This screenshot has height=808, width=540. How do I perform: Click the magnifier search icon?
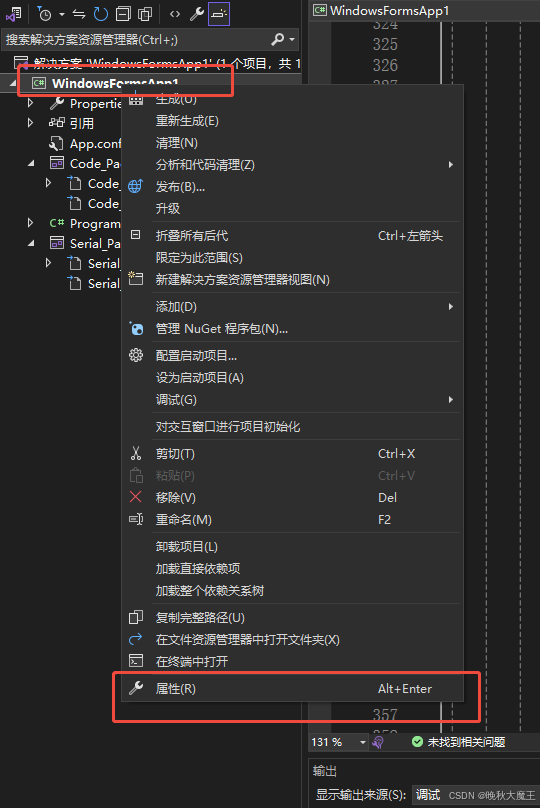pyautogui.click(x=278, y=39)
